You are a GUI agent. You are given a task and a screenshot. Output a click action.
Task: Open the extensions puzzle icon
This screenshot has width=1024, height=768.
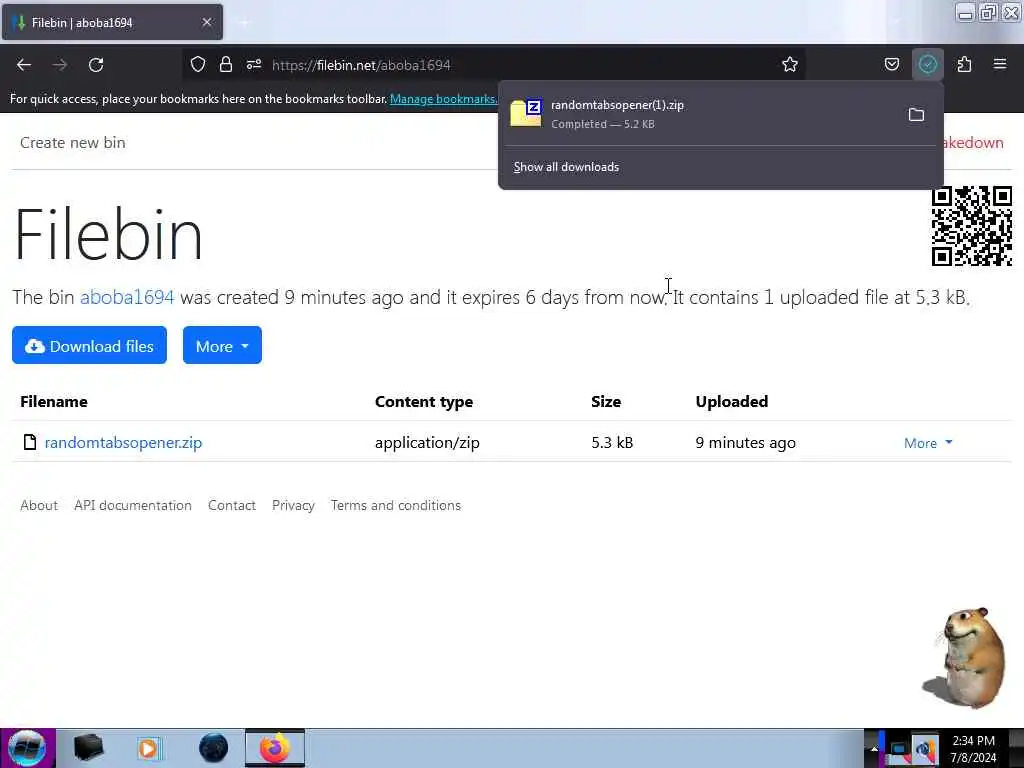965,64
